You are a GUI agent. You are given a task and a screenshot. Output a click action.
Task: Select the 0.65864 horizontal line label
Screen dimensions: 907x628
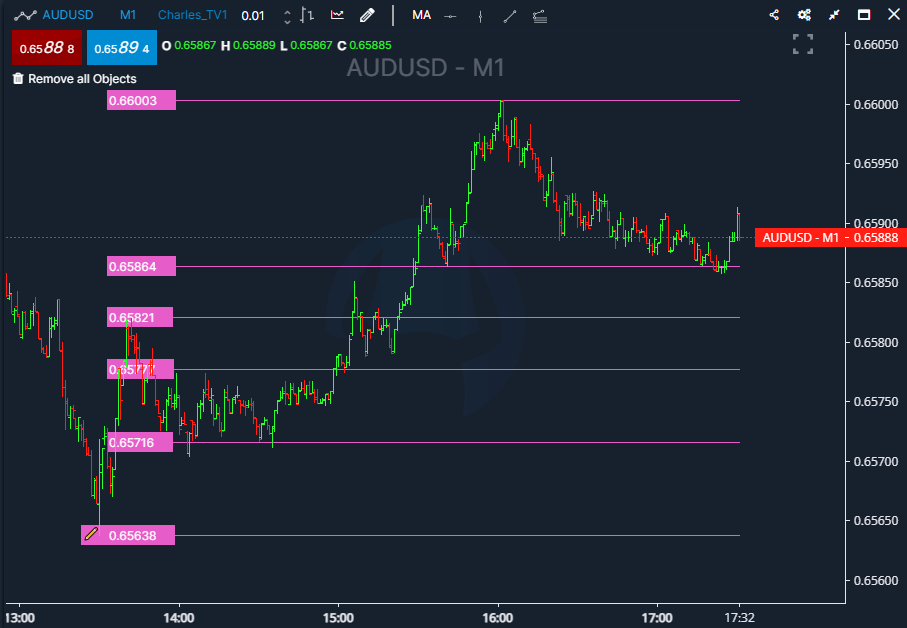[141, 266]
